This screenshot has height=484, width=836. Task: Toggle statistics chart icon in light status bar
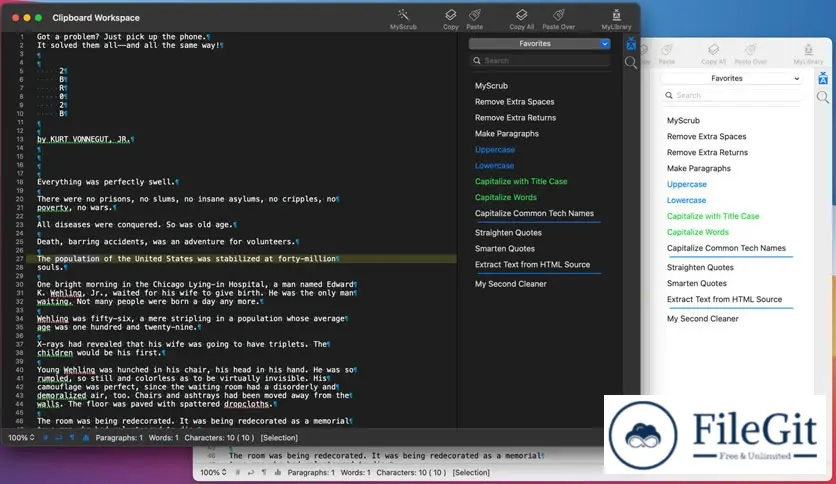(277, 472)
